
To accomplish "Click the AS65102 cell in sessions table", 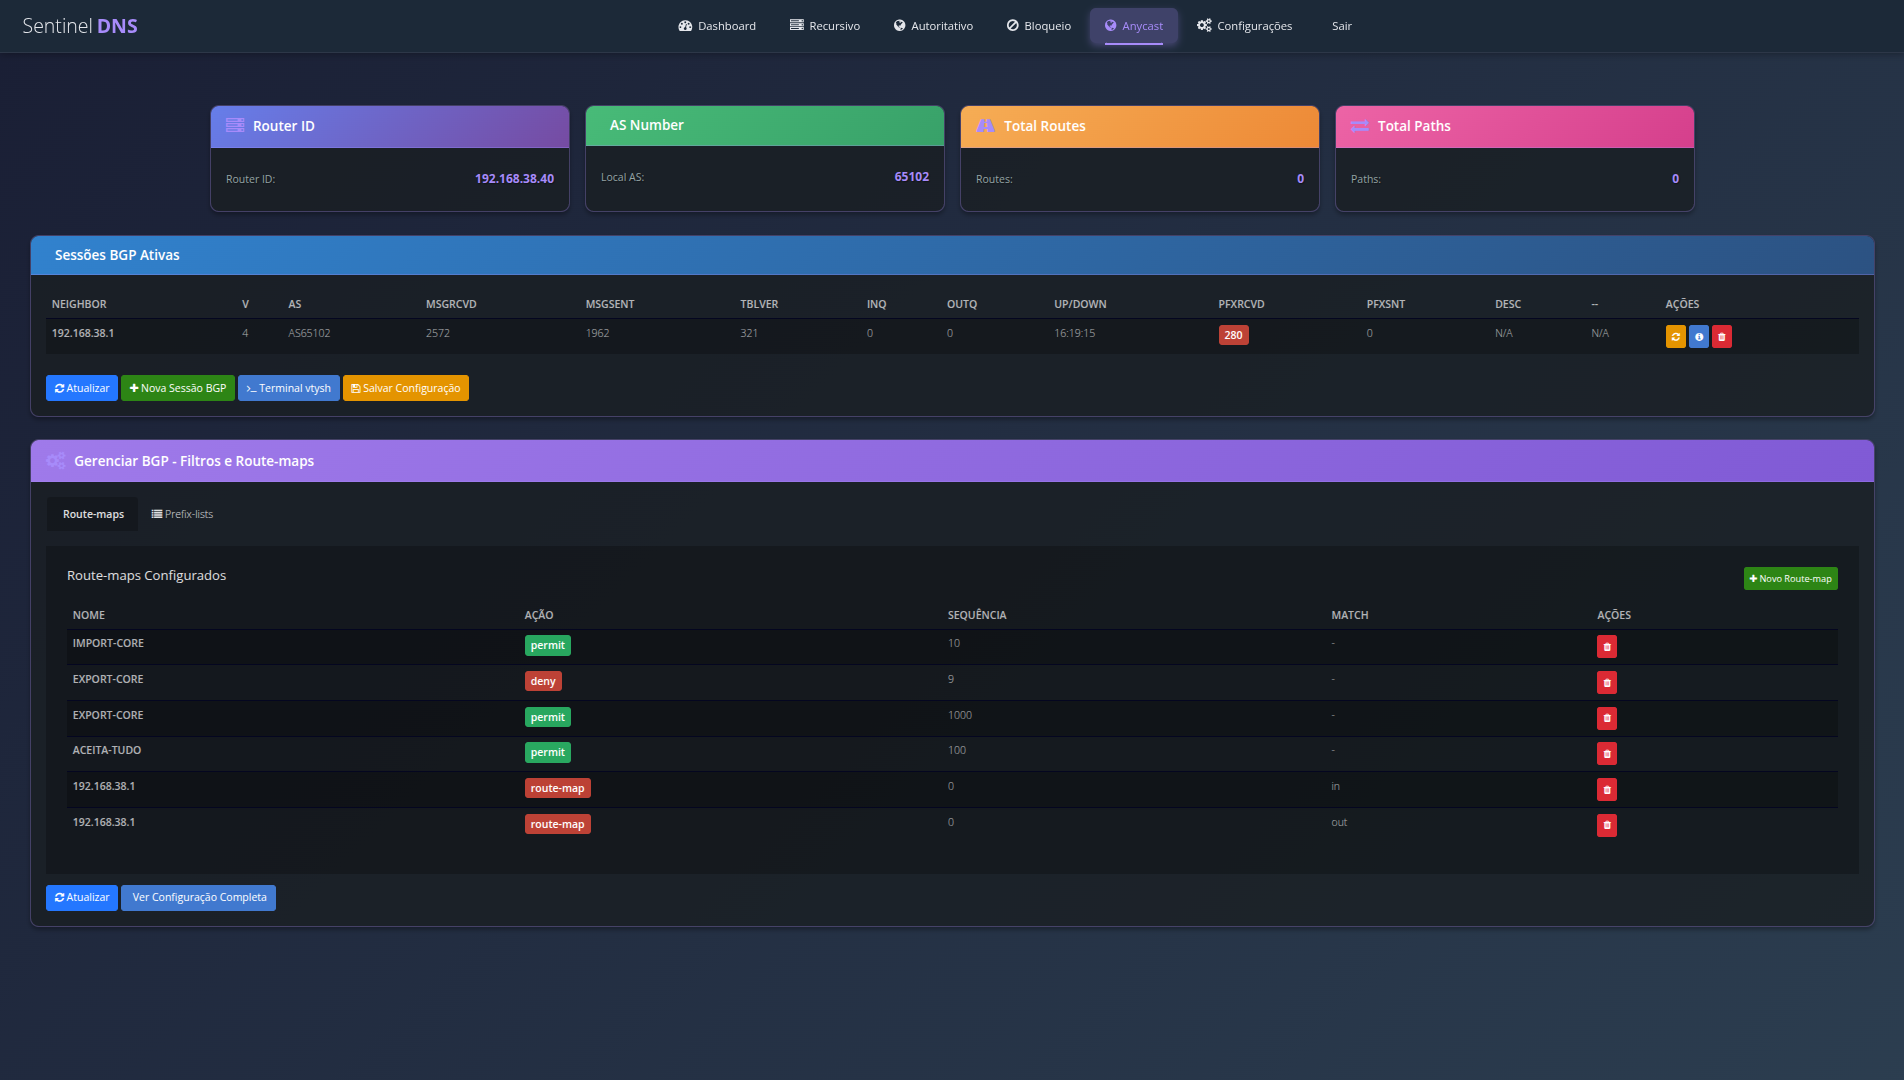I will pos(309,334).
